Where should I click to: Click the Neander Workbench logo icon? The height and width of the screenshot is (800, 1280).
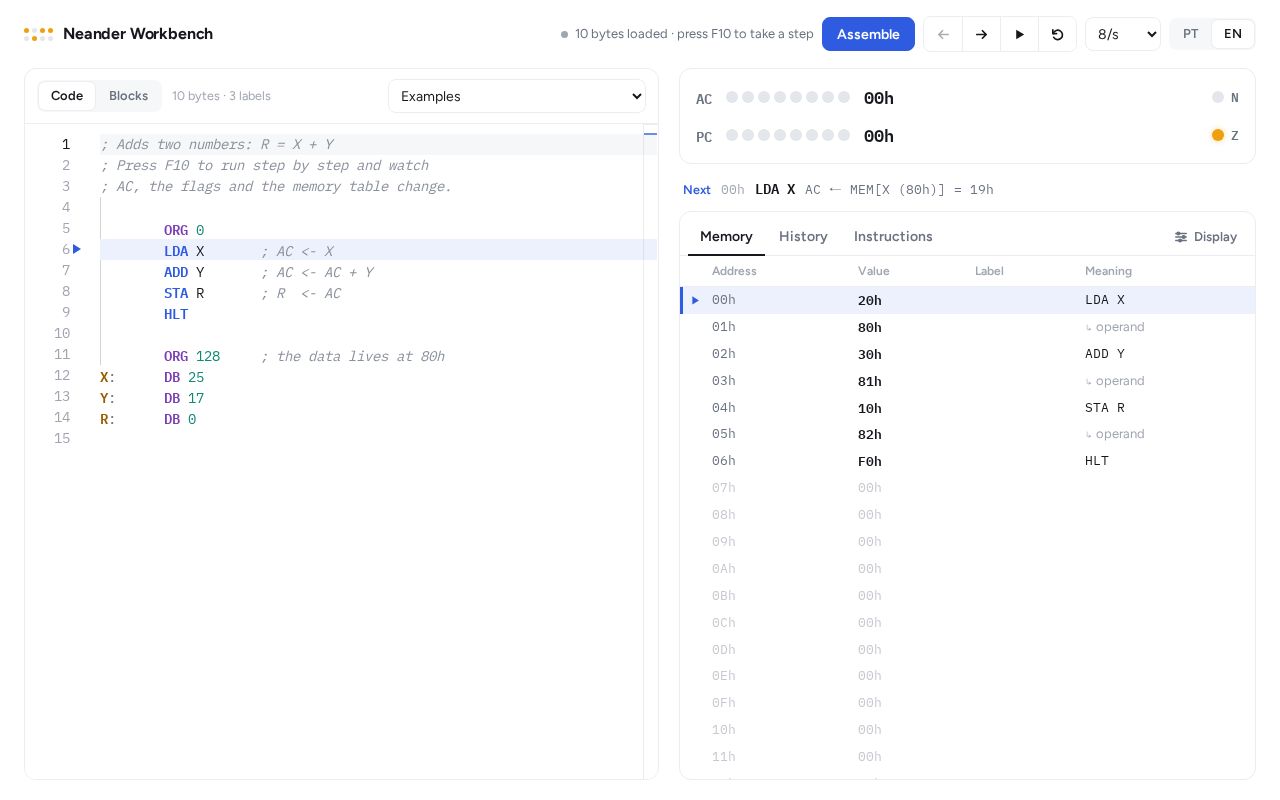pos(39,34)
